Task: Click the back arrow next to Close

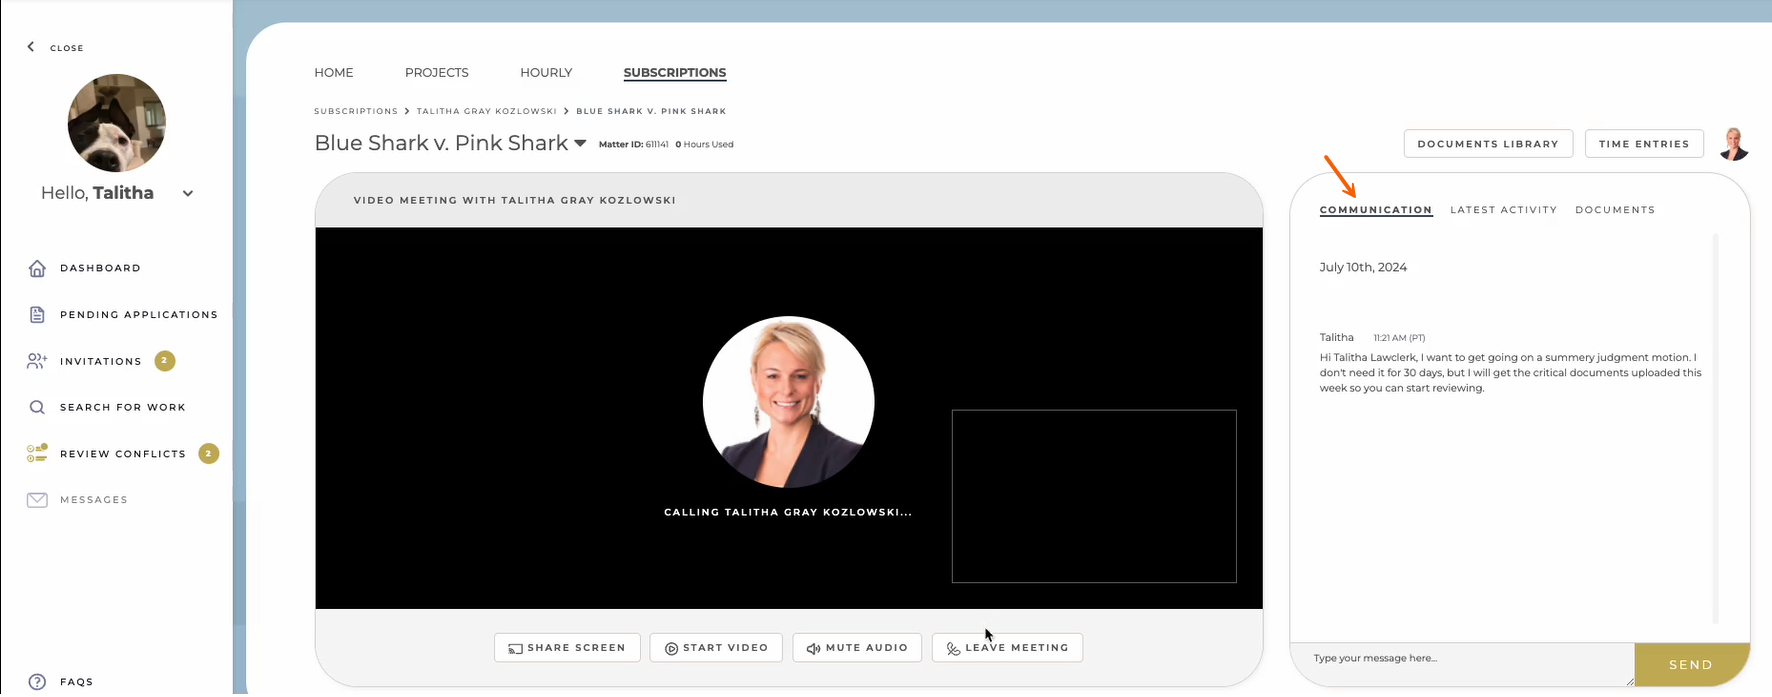Action: pyautogui.click(x=31, y=47)
